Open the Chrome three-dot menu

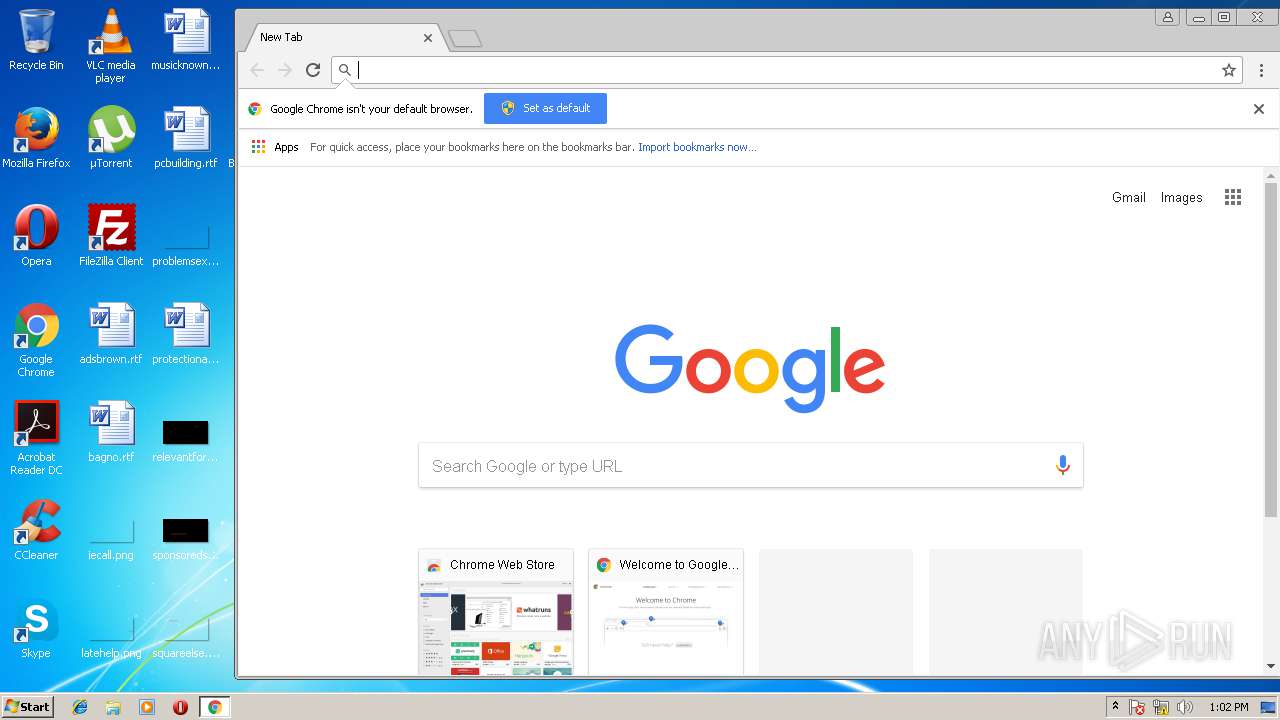point(1261,70)
